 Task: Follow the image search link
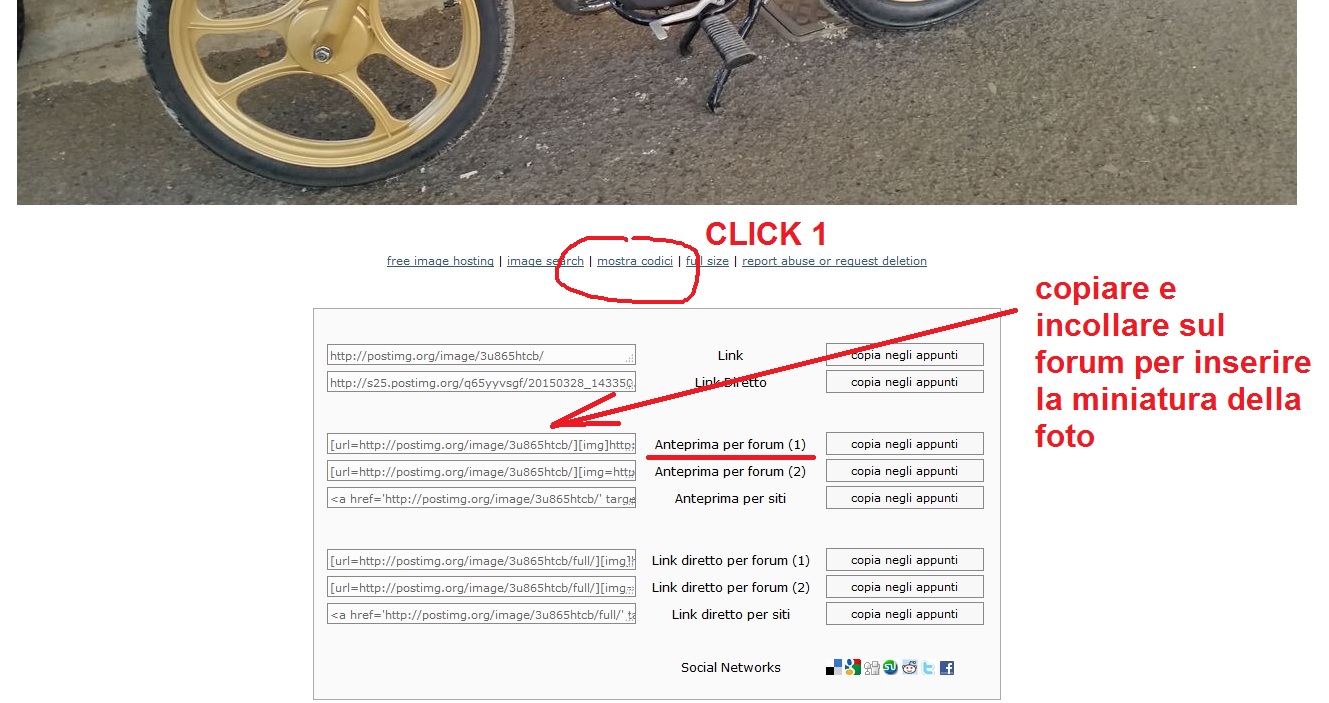[545, 261]
